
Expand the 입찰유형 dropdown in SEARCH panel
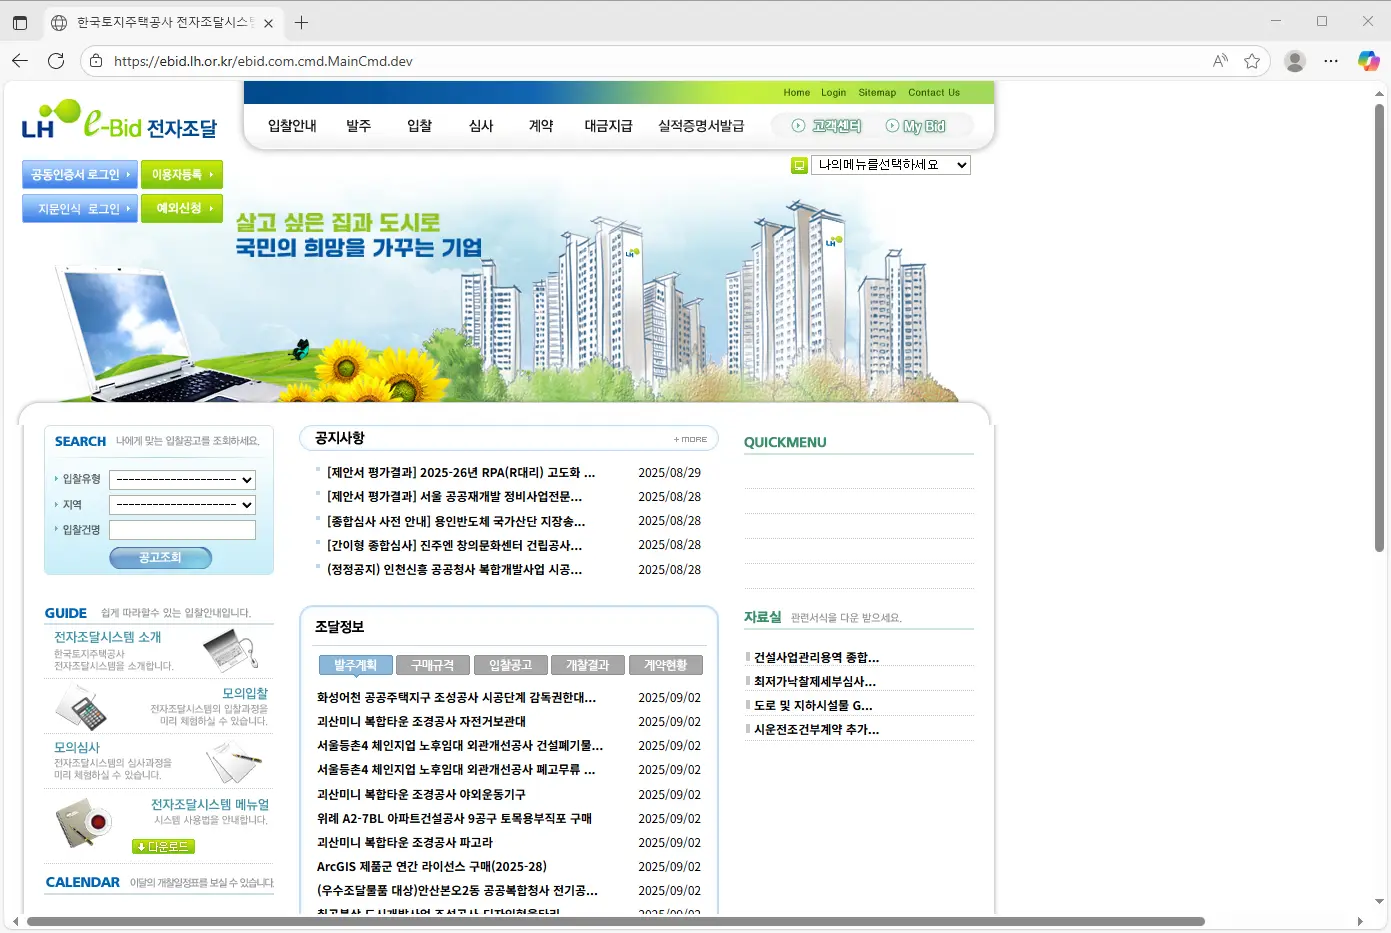(x=182, y=479)
